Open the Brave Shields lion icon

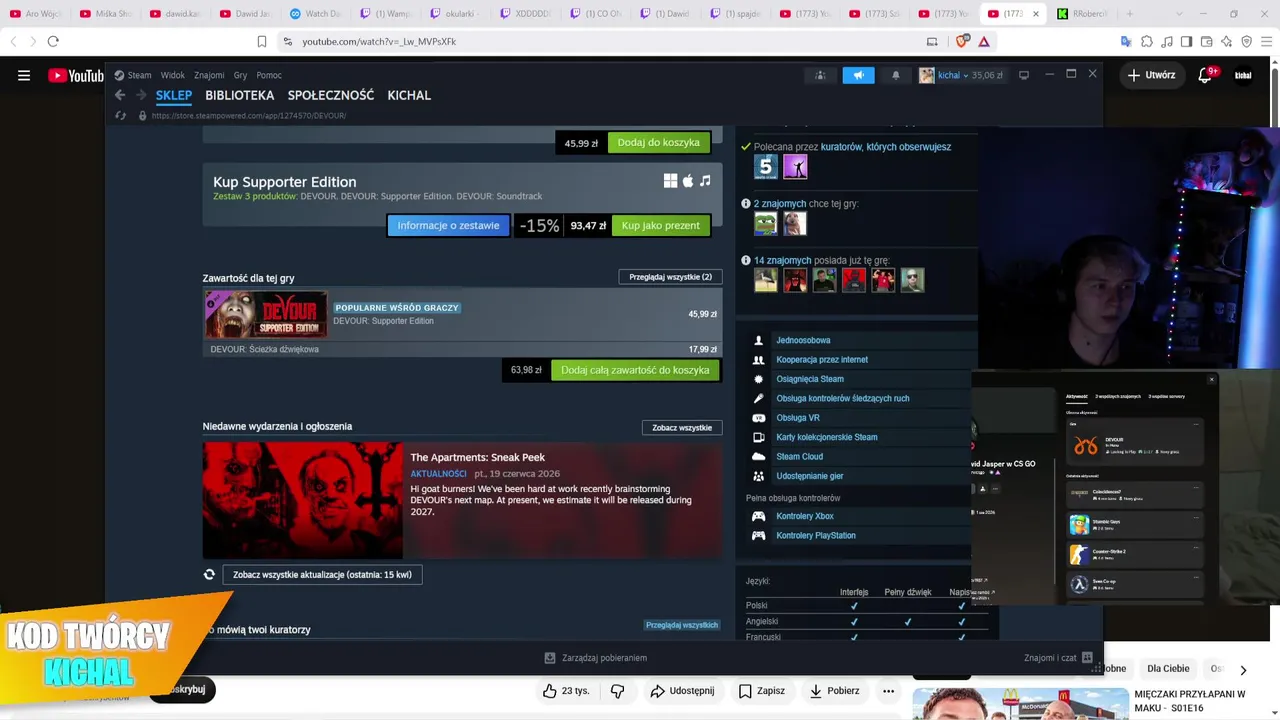click(962, 41)
